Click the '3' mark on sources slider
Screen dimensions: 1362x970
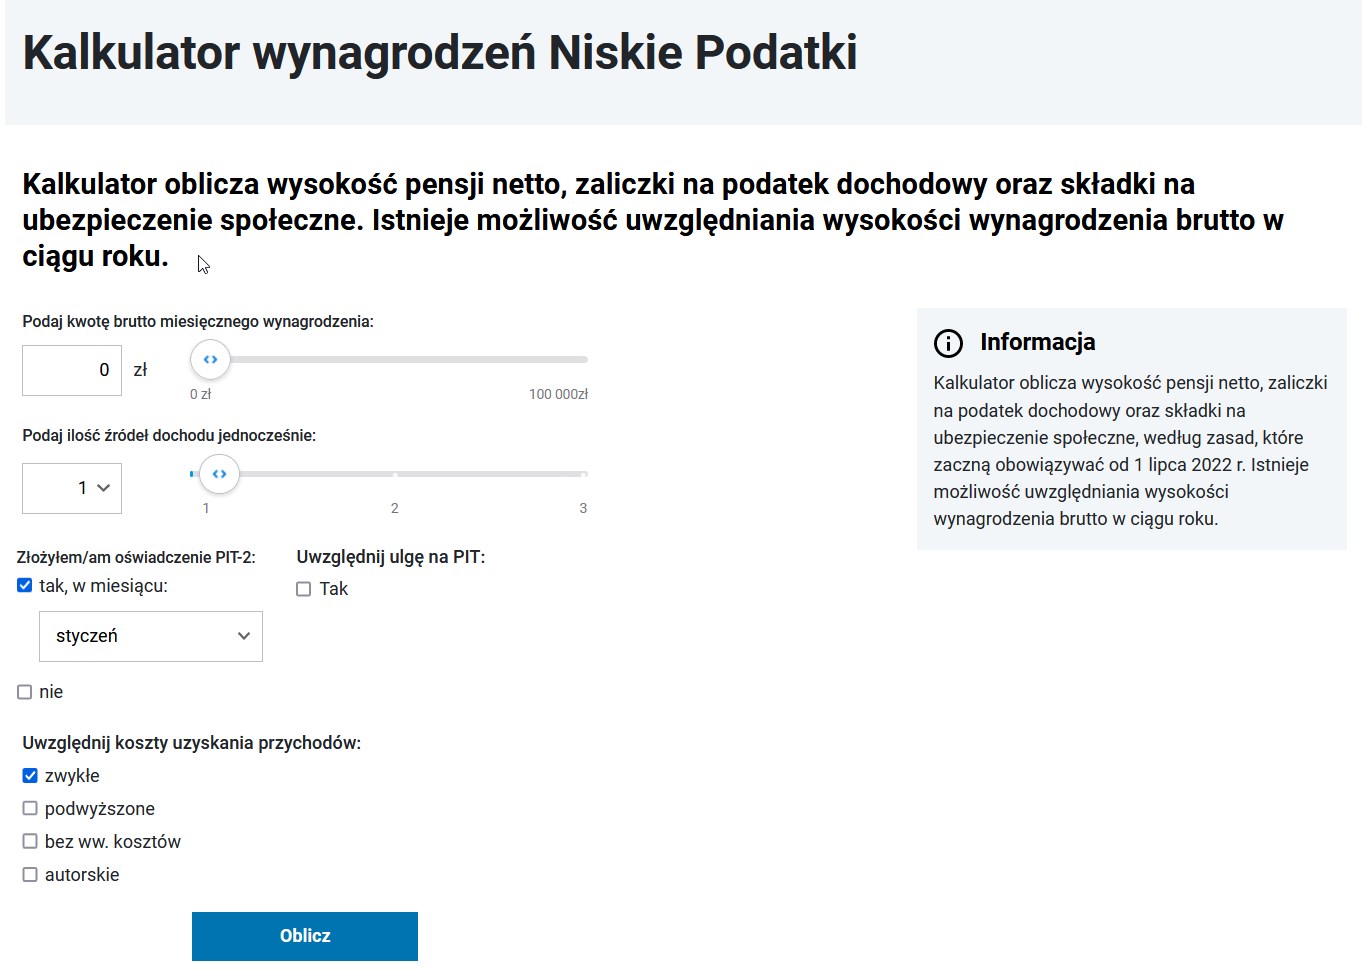point(583,508)
